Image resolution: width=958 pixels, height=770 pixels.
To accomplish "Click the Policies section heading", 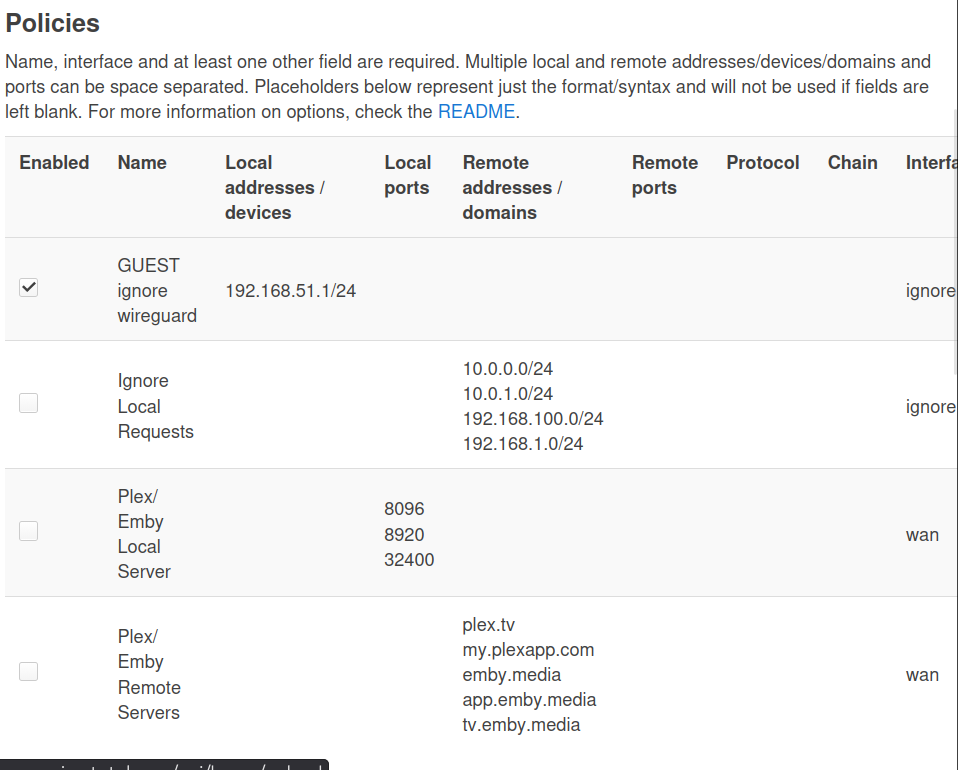I will point(52,23).
